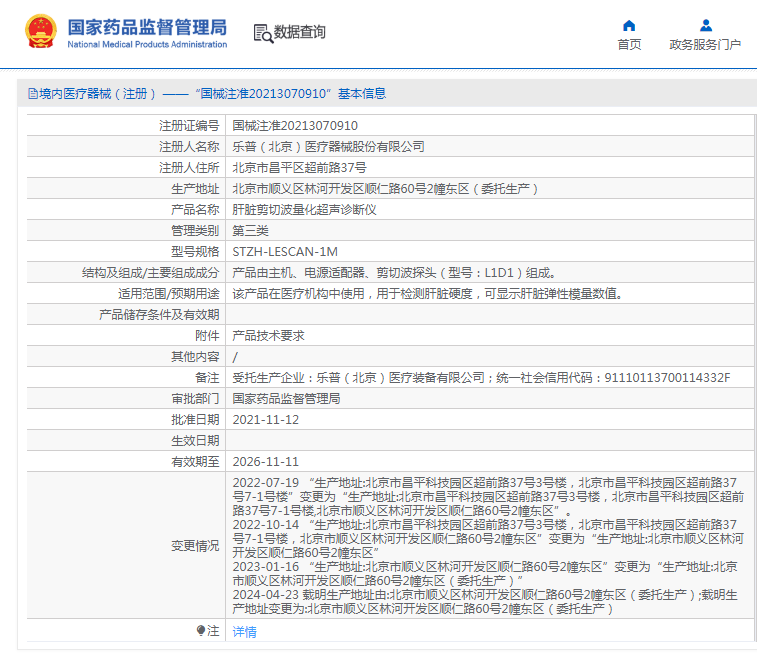Click the 其他内容 row label

(x=195, y=357)
